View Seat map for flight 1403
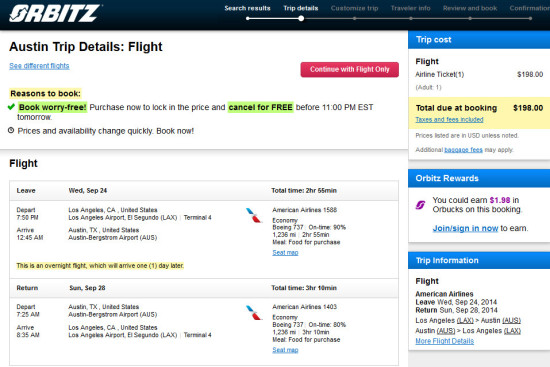 285,350
